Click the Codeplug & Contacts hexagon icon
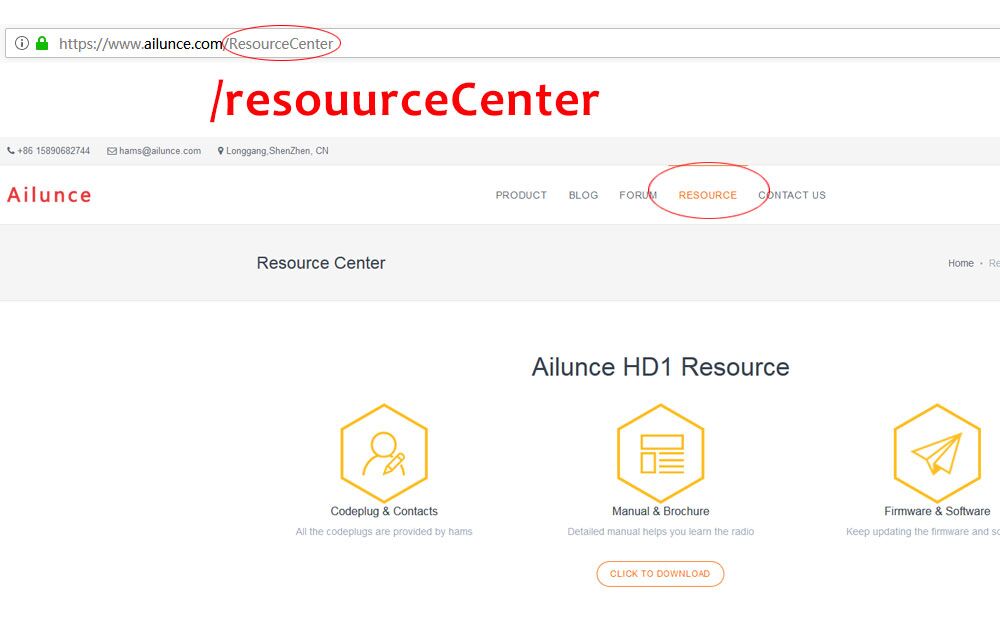 tap(384, 453)
